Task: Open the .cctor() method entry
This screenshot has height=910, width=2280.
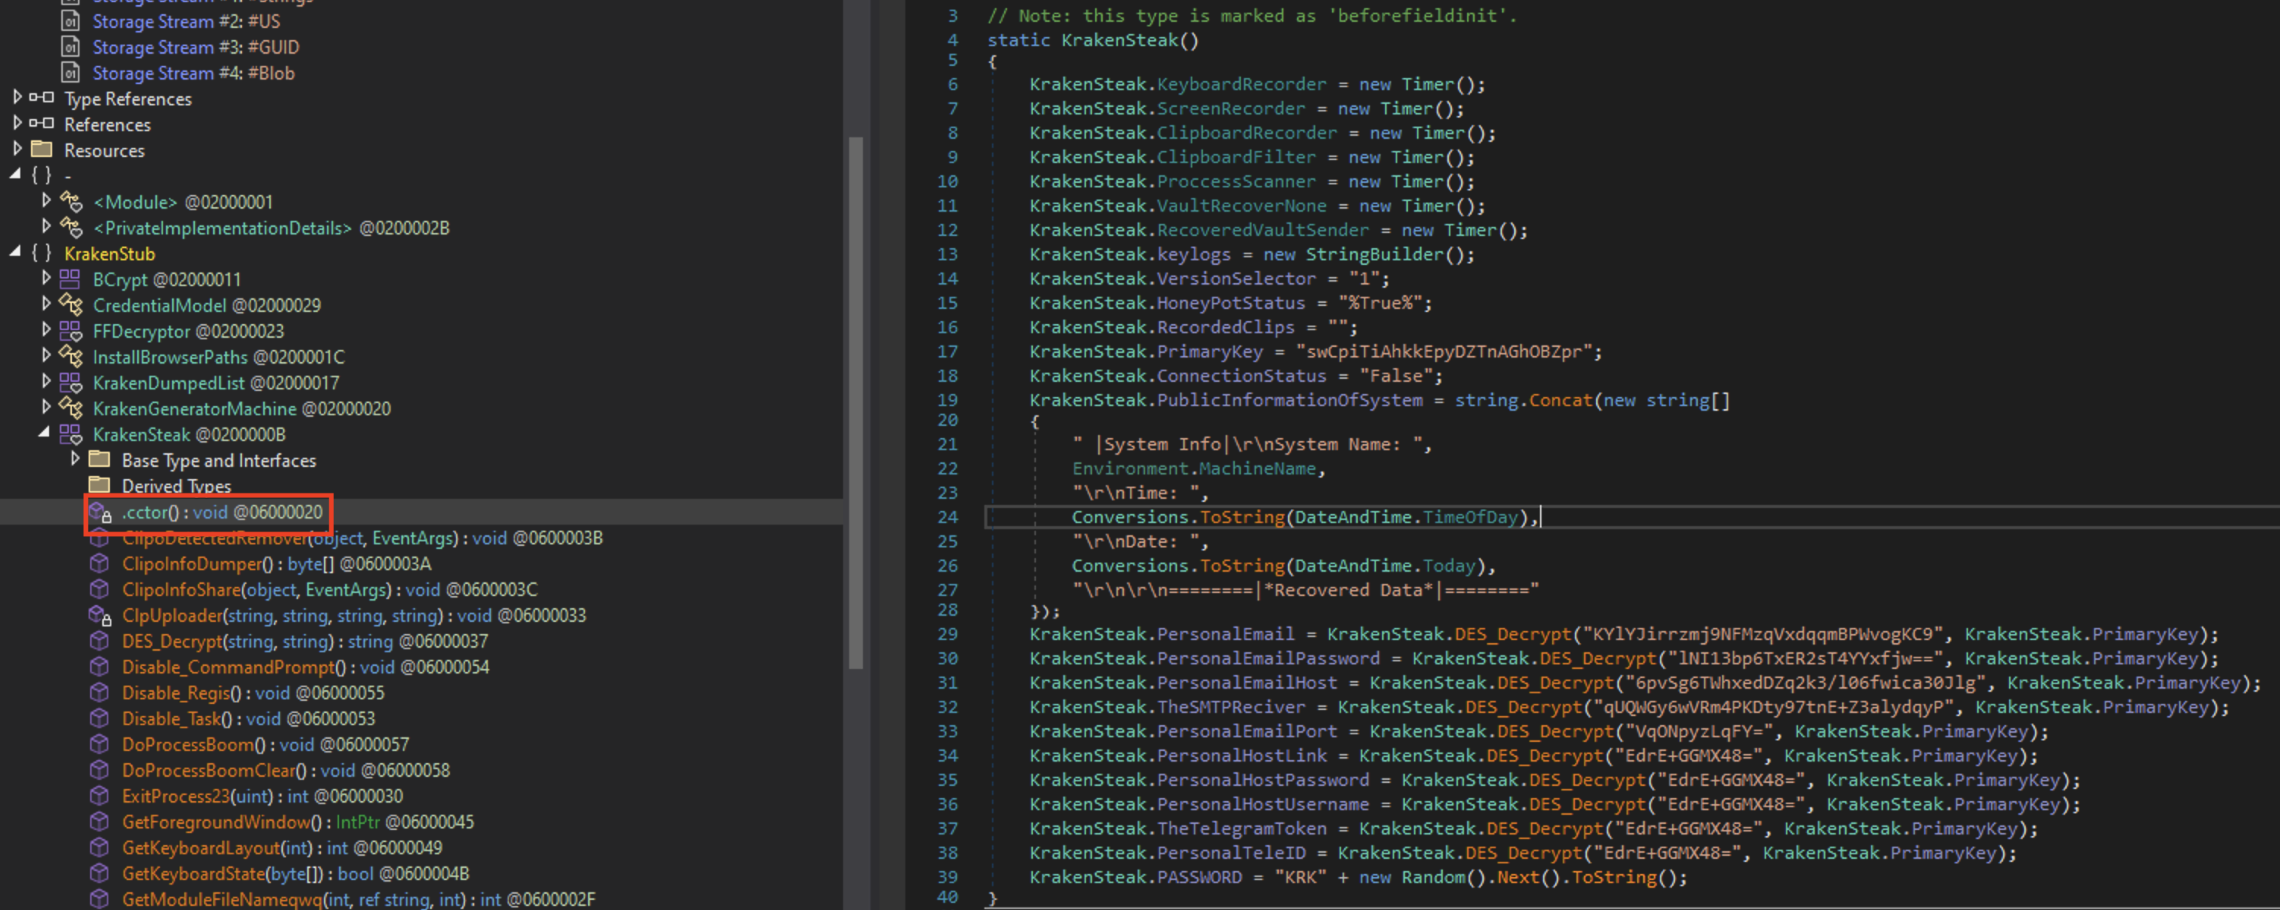Action: [x=222, y=512]
